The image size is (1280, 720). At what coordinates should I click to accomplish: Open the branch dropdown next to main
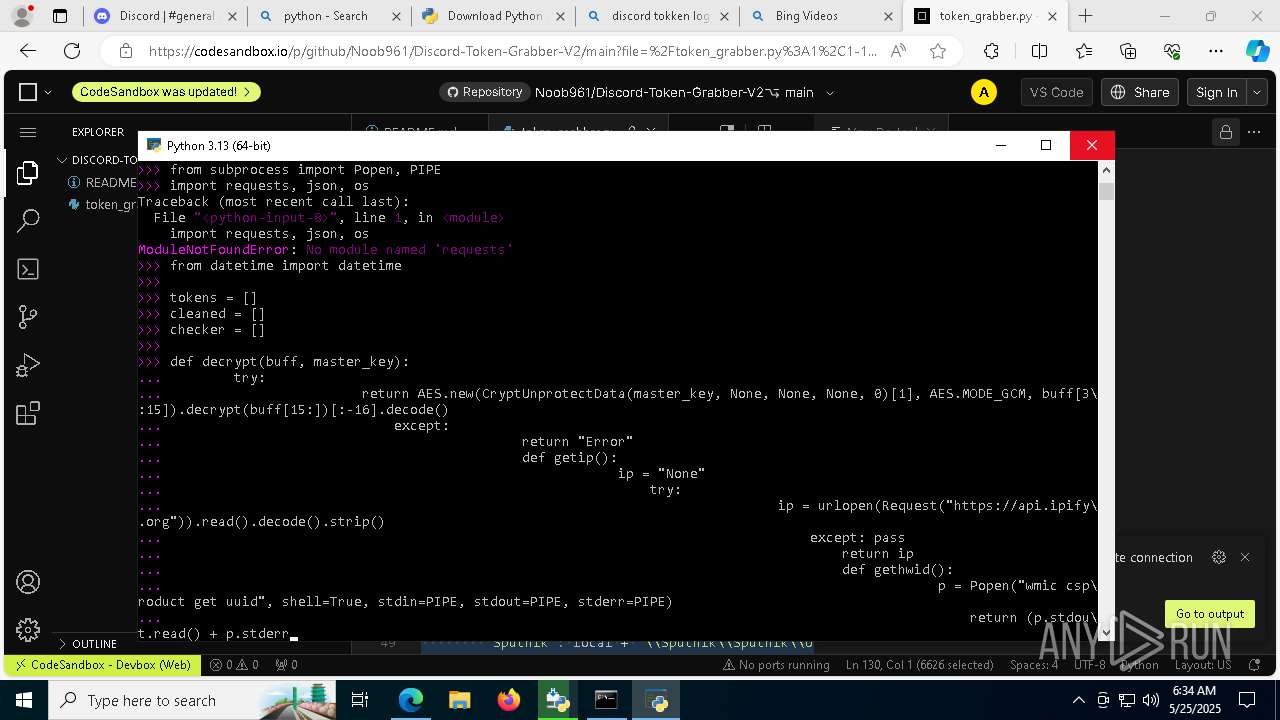(829, 92)
